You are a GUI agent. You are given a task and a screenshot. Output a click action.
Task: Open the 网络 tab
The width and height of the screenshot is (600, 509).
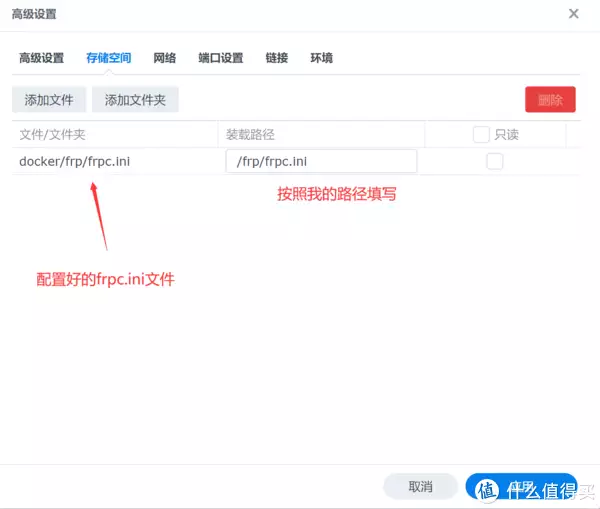[165, 58]
